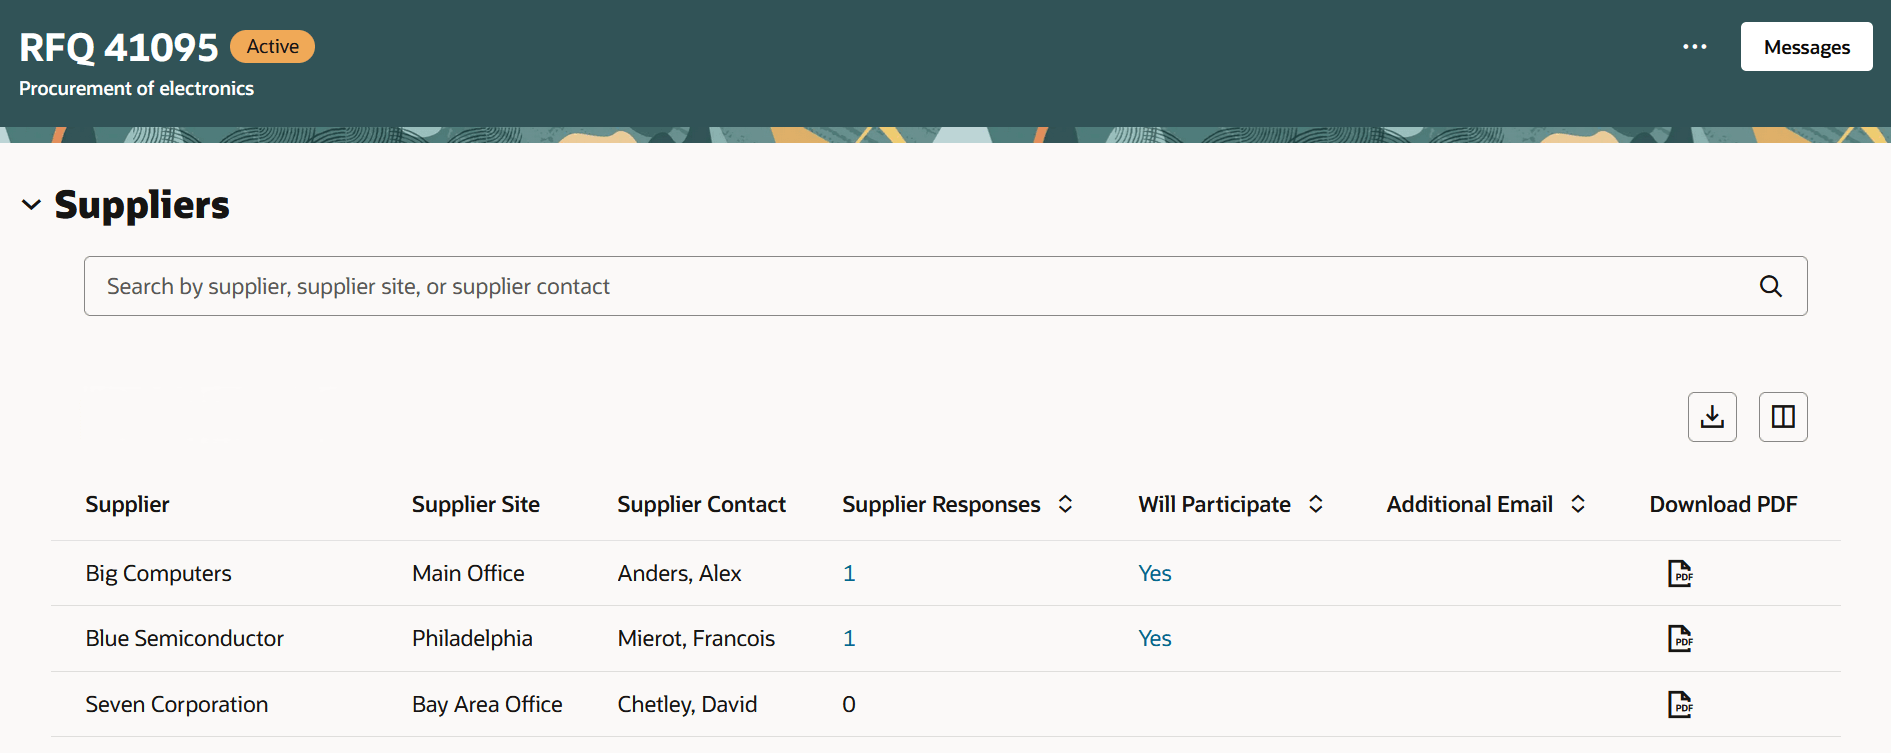Download PDF for Big Computers

[x=1679, y=573]
